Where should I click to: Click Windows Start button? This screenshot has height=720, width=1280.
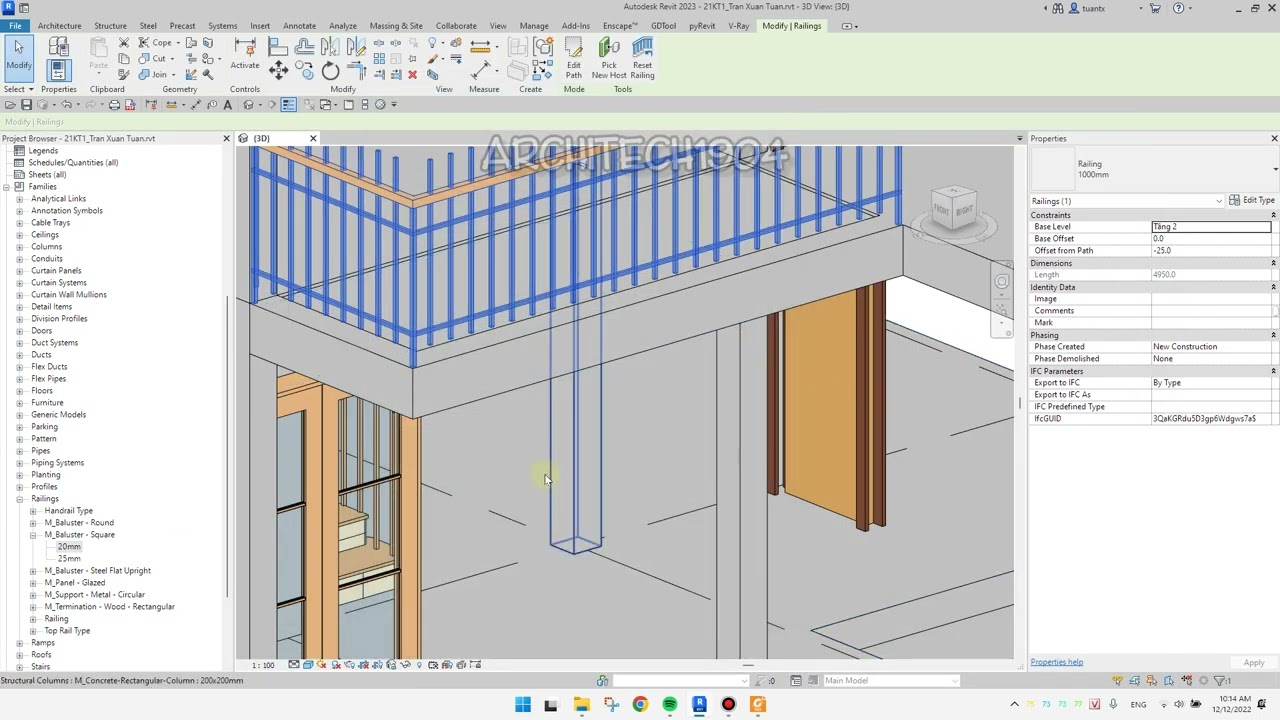click(x=522, y=704)
